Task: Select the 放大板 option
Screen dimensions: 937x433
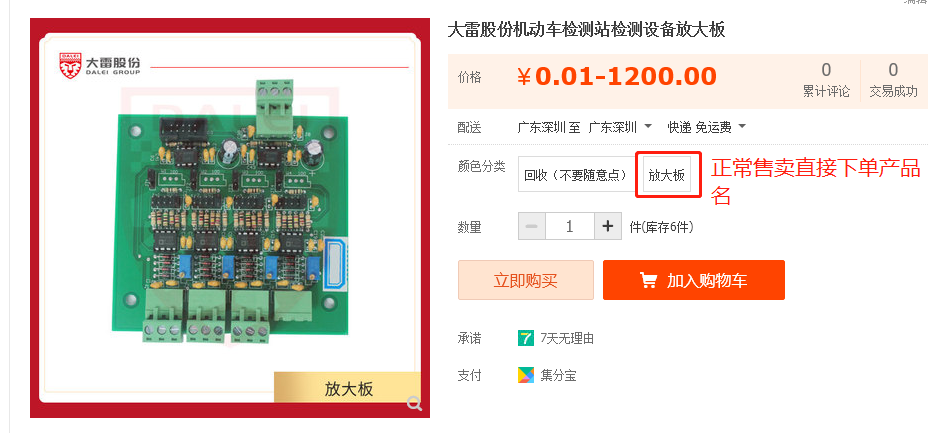Action: [x=666, y=175]
